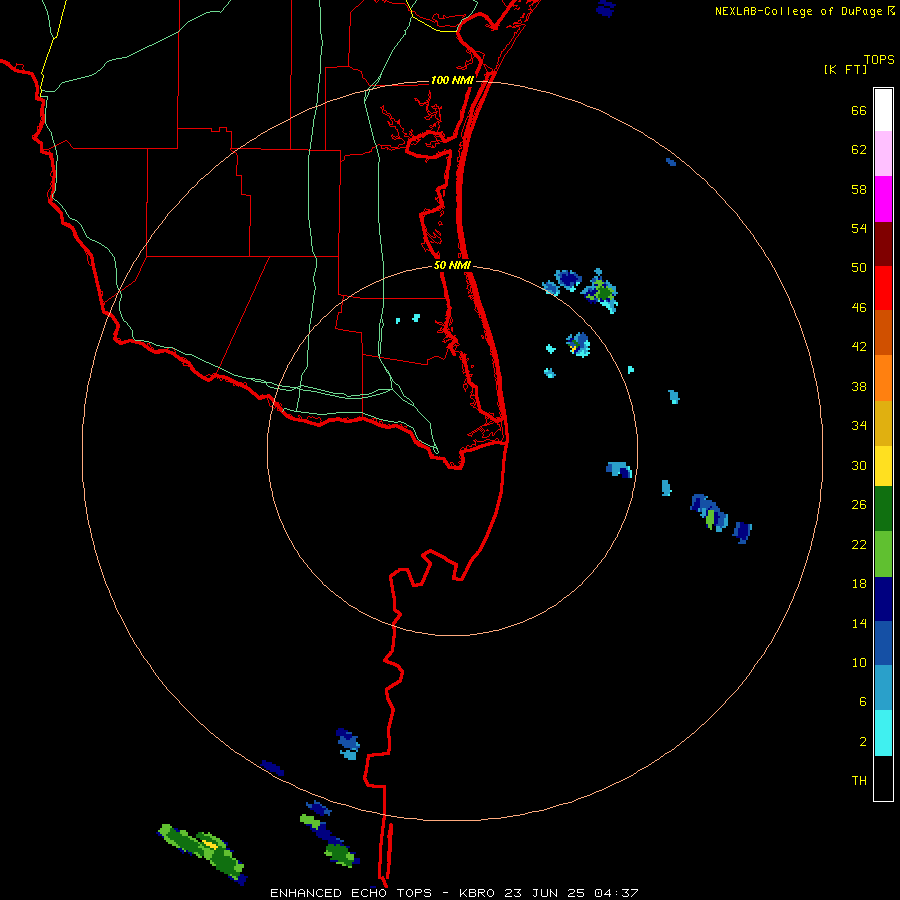This screenshot has height=900, width=900.
Task: Click the legend value 62
Action: pos(859,150)
